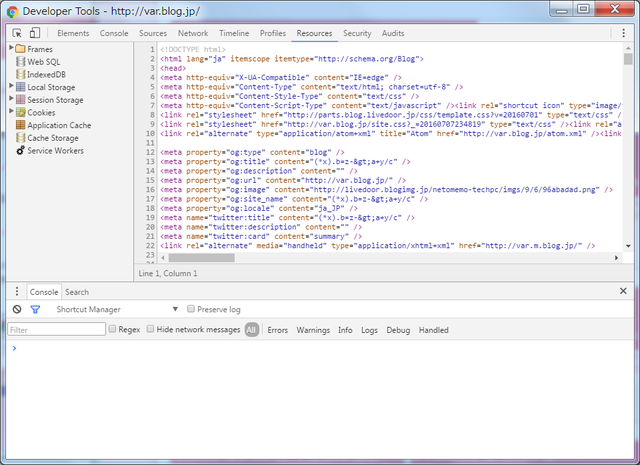640x465 pixels.
Task: Expand the Frames tree node
Action: [x=11, y=48]
